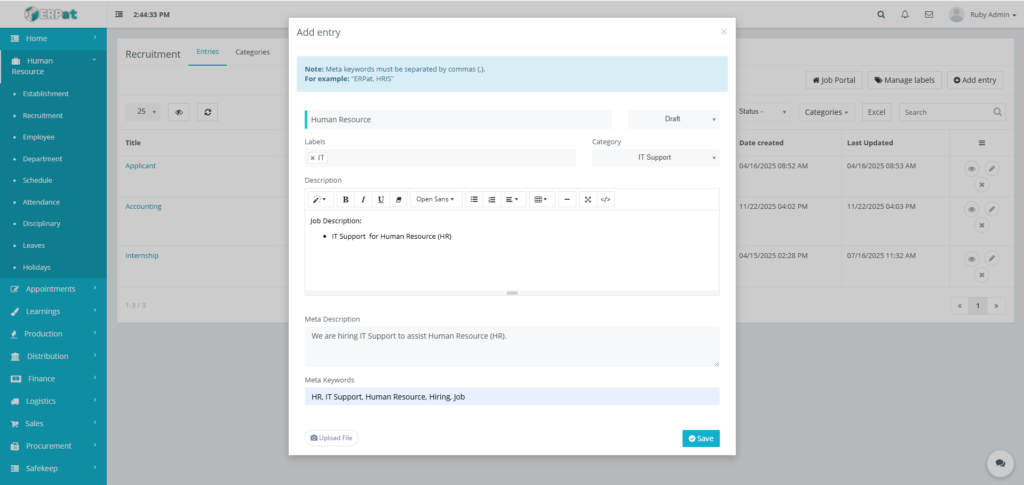Remove the IT label tag

point(312,158)
